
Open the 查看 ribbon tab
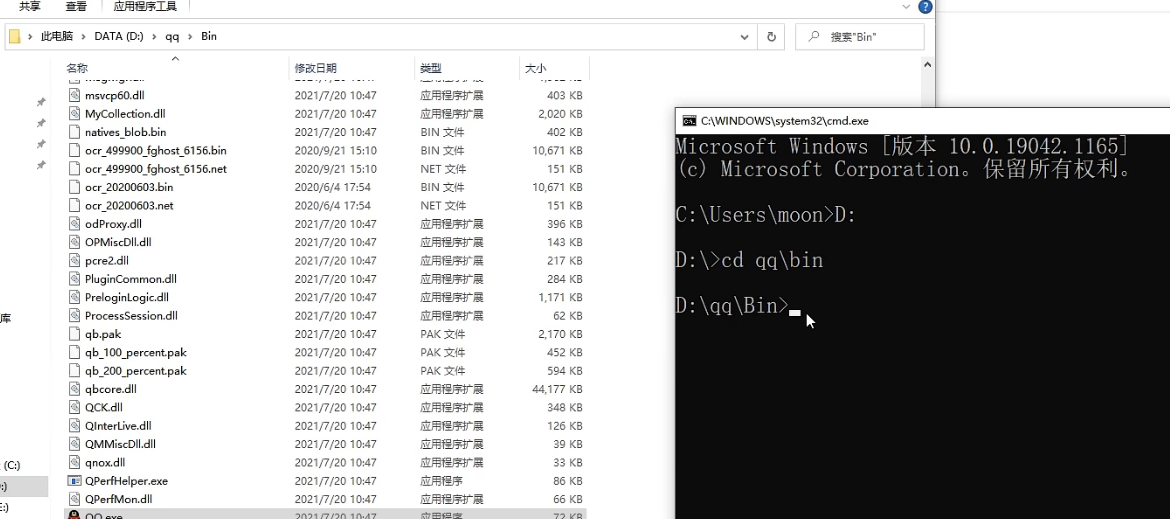(76, 7)
